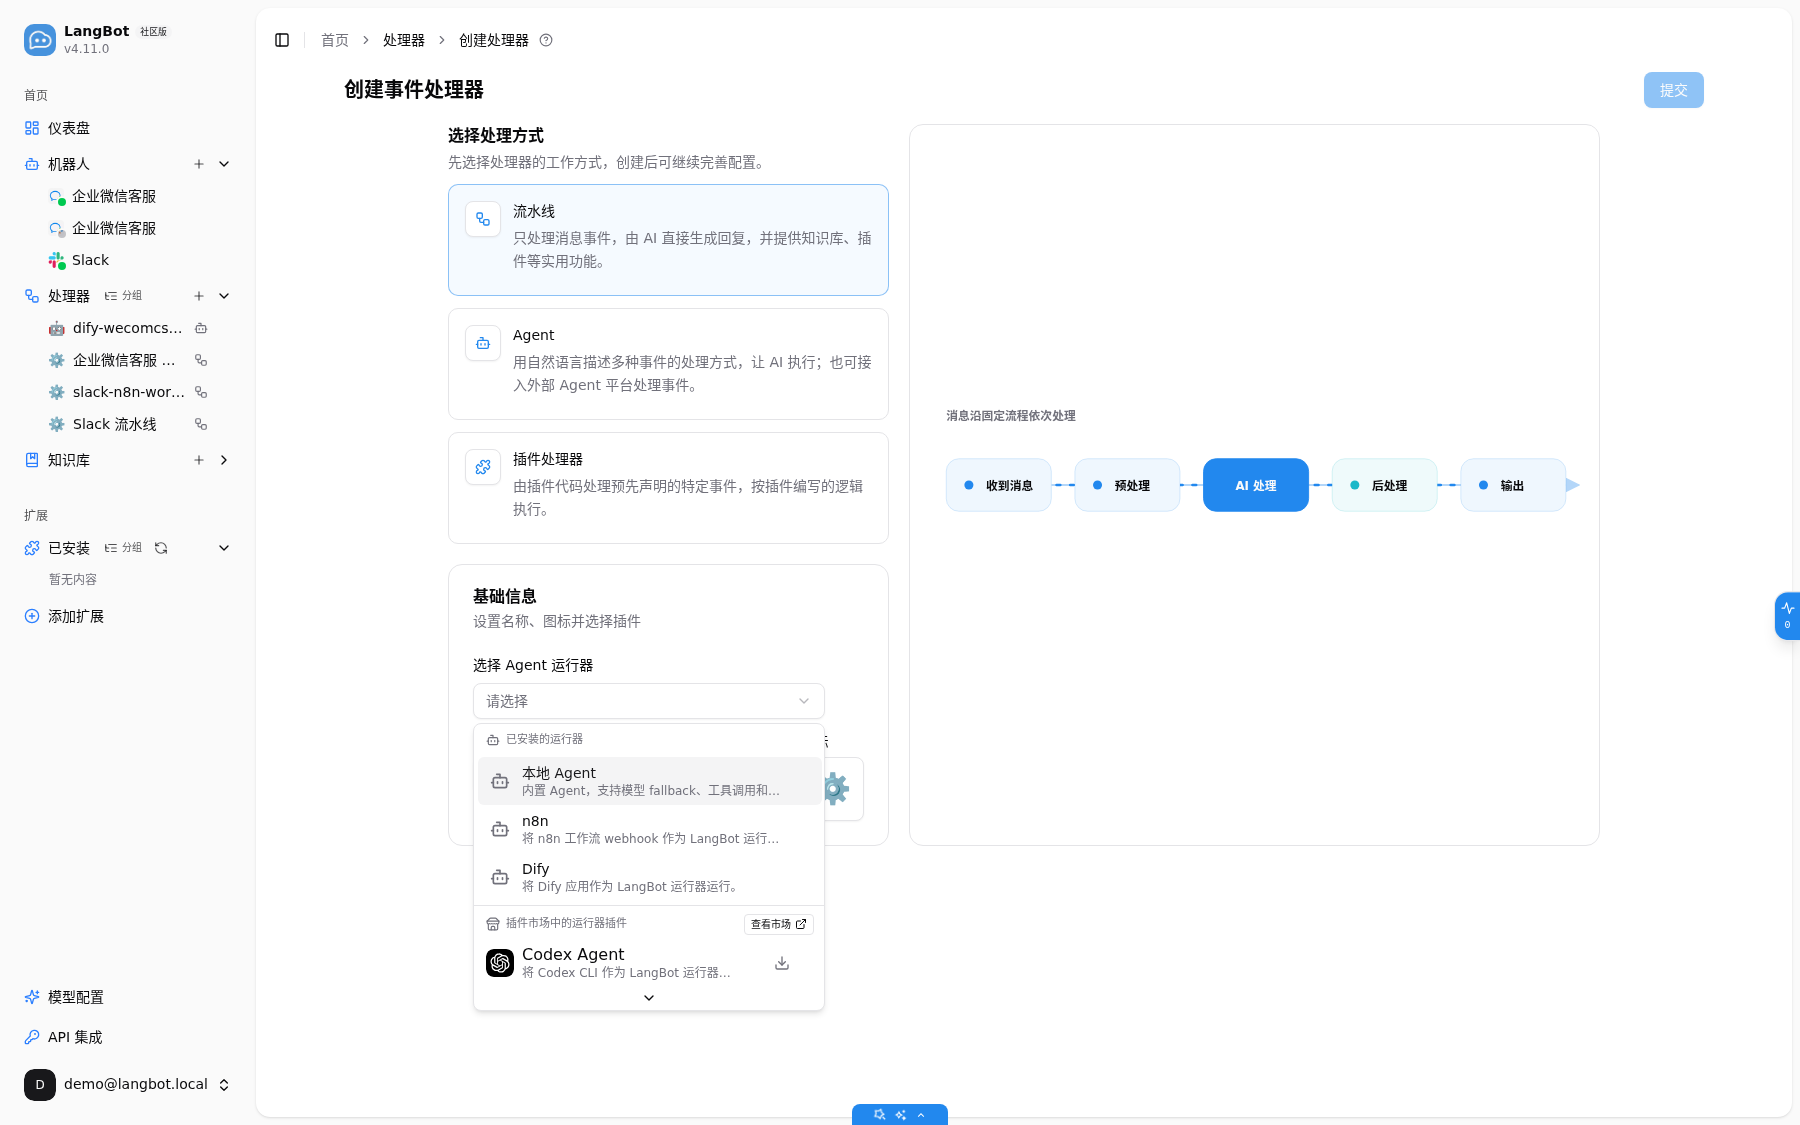
Task: Open the floating activity widget on right edge
Action: [1787, 616]
